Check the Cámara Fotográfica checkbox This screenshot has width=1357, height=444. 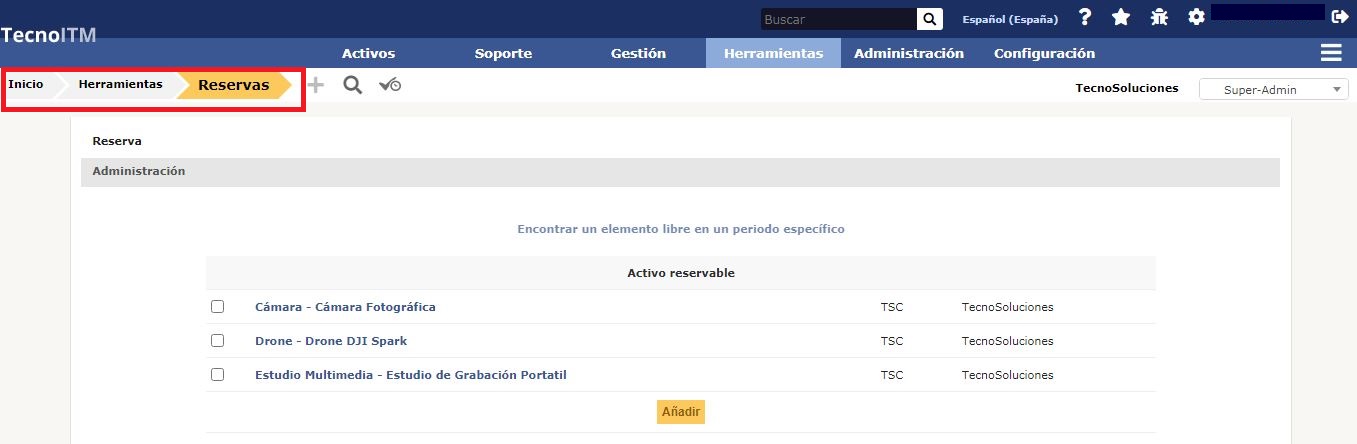(217, 307)
